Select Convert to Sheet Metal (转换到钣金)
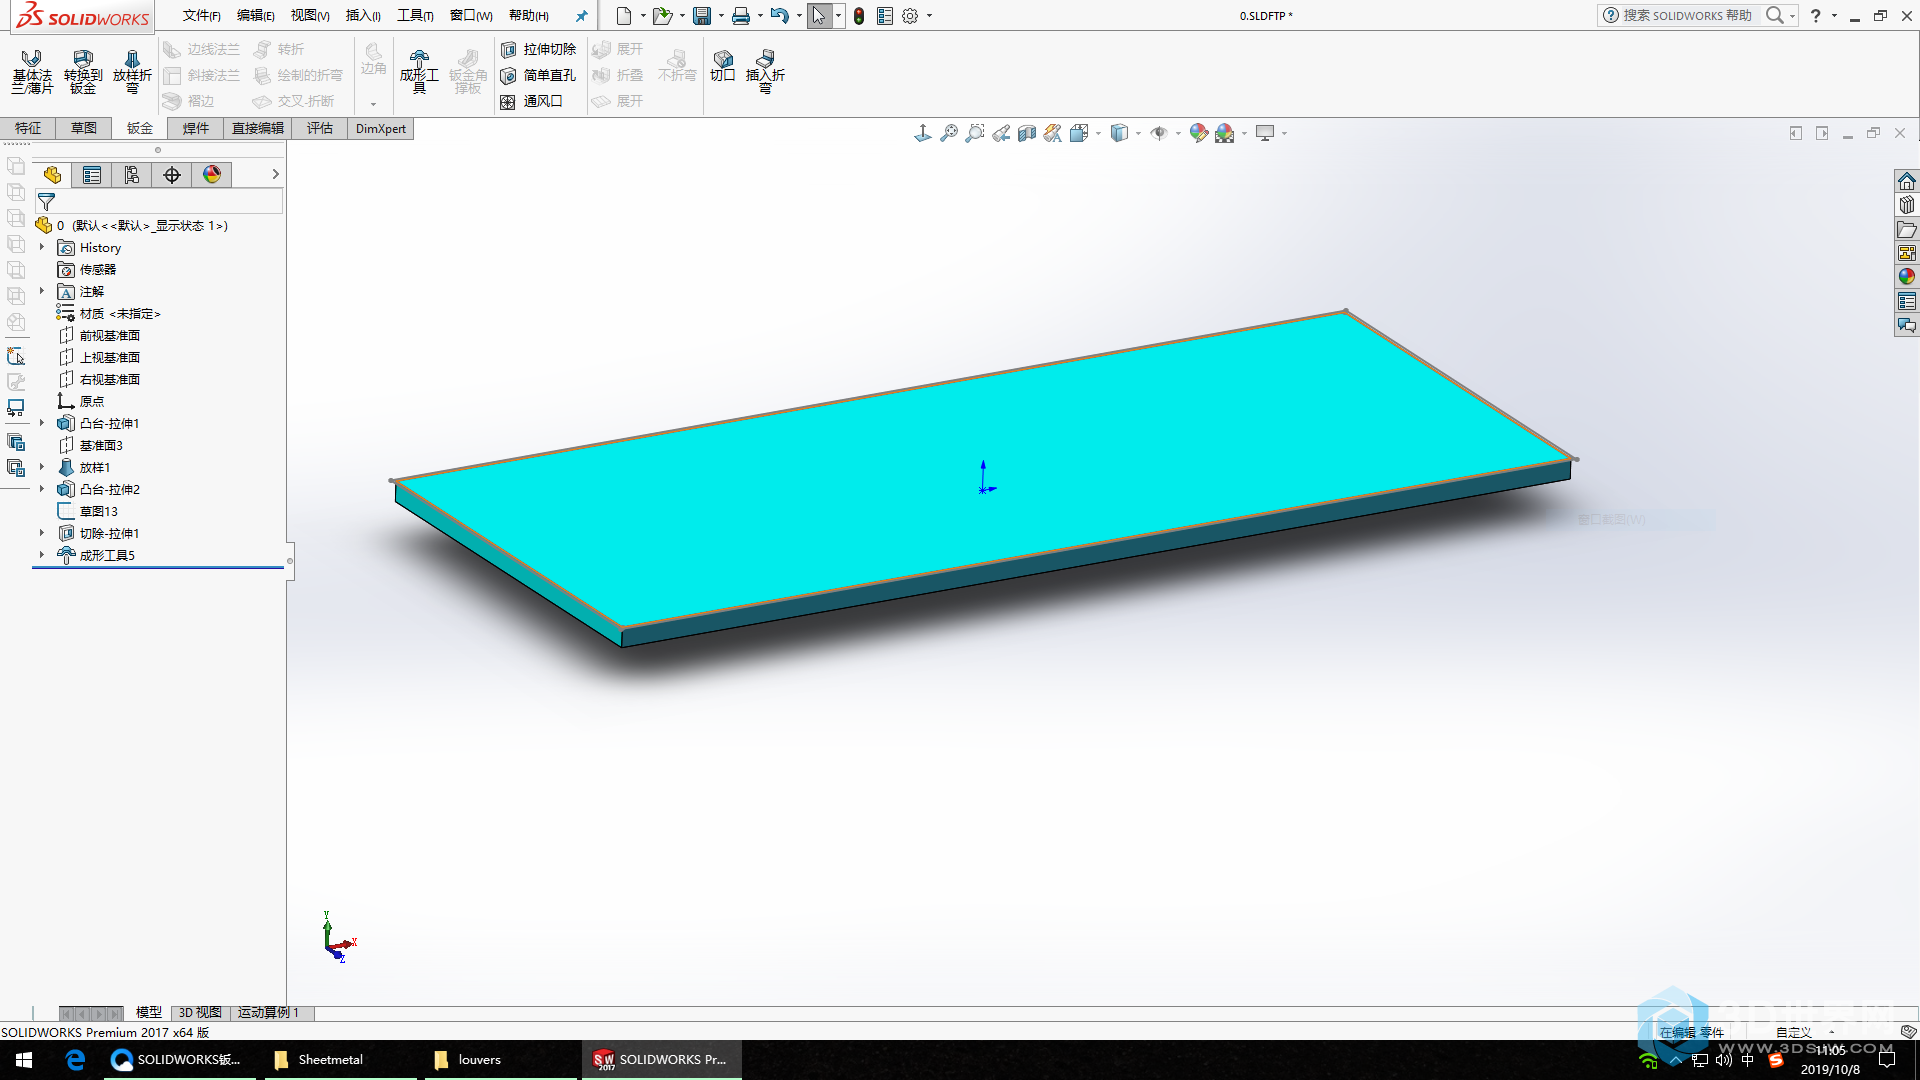This screenshot has width=1920, height=1080. 83,71
